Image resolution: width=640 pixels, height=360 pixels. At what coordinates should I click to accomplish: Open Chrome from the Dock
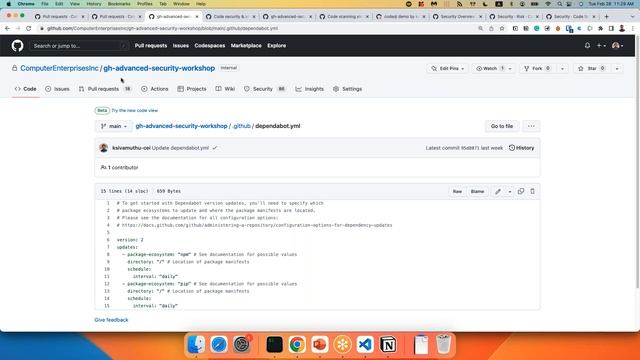point(297,344)
